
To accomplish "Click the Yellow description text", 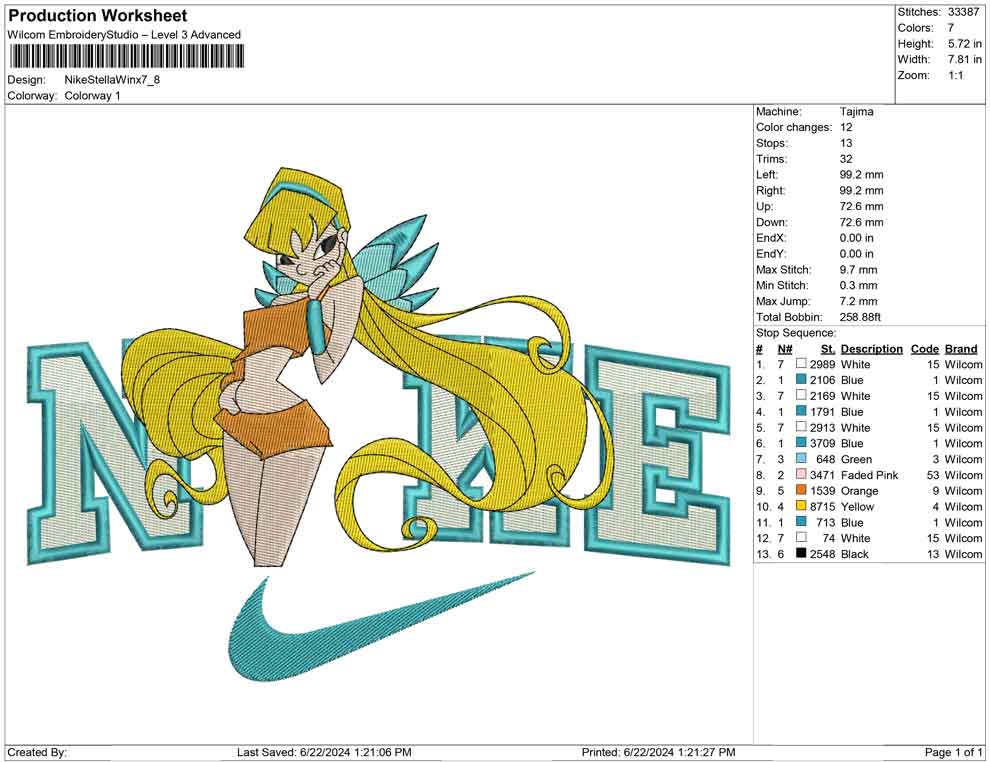I will [x=857, y=506].
